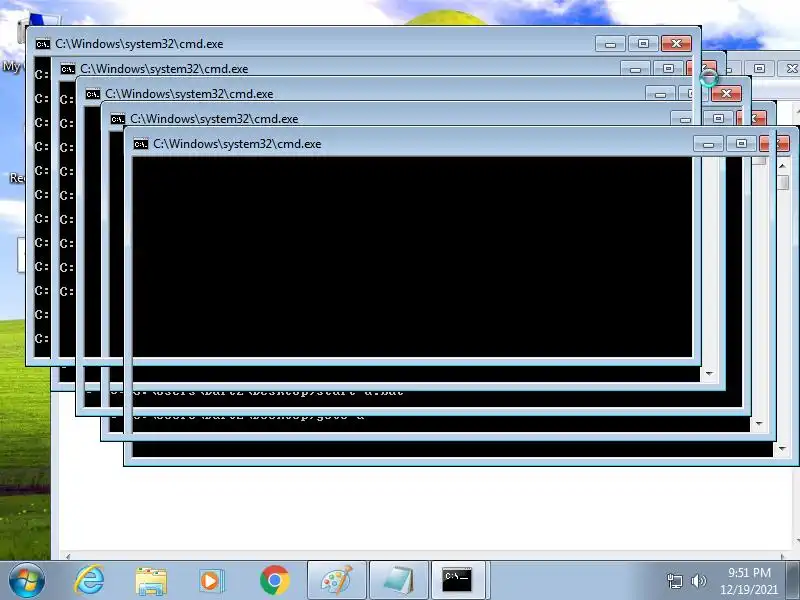Click the Show desktop strip beside the clock
800x600 pixels.
[793, 581]
